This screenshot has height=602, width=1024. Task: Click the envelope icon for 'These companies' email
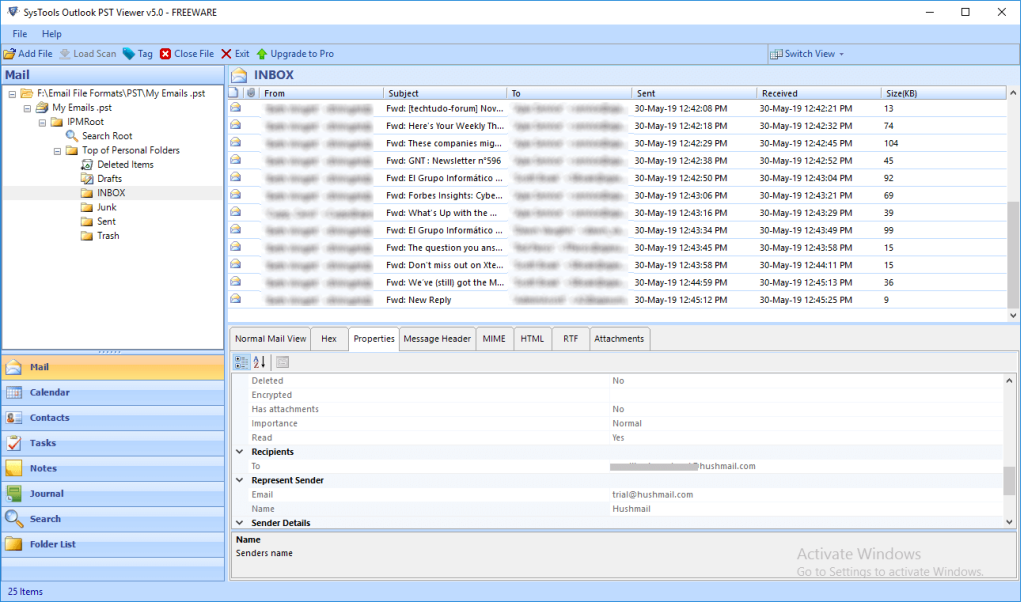click(x=236, y=142)
